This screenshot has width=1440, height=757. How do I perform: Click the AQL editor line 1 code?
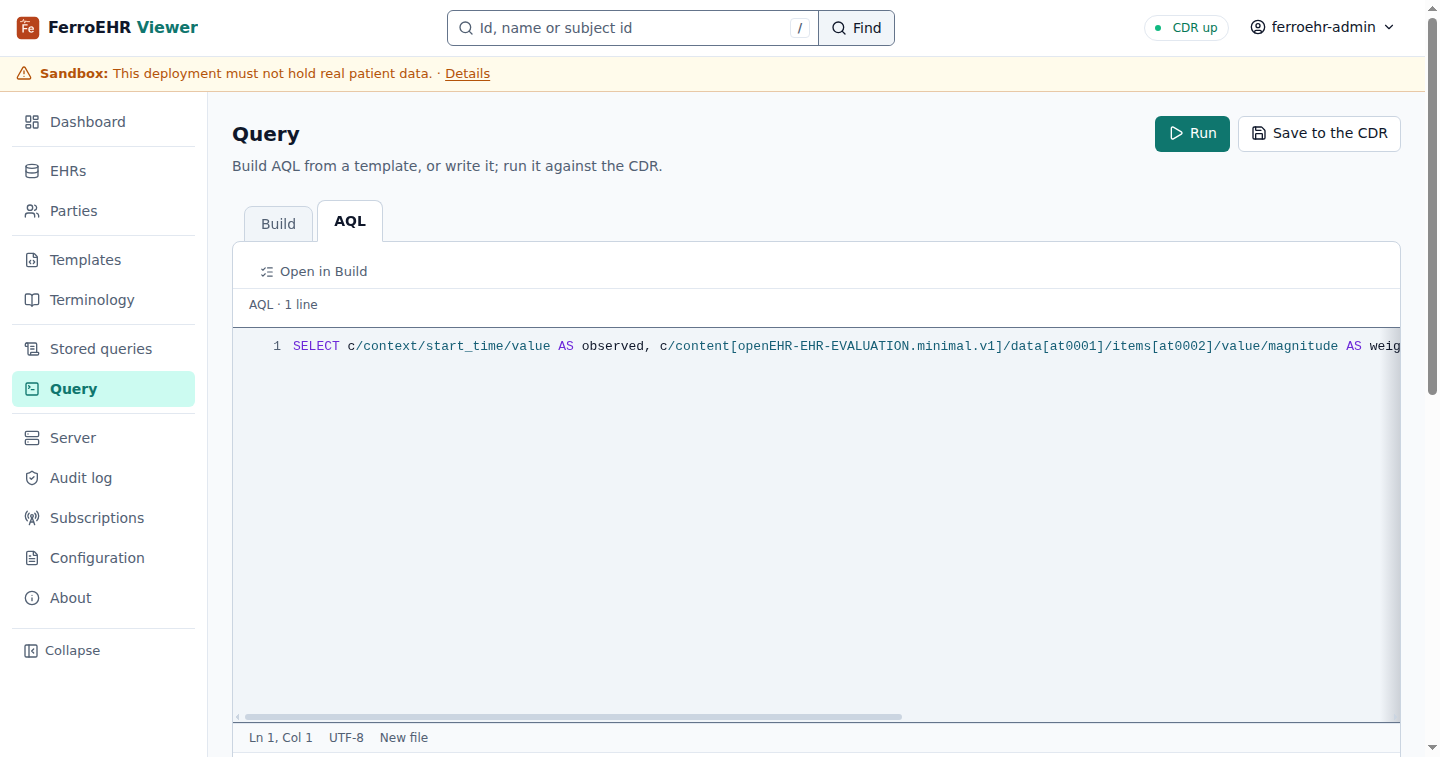846,346
